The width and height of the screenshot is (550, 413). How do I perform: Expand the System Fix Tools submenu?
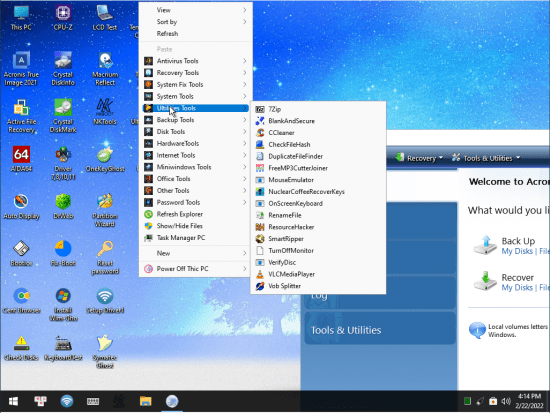[x=195, y=85]
